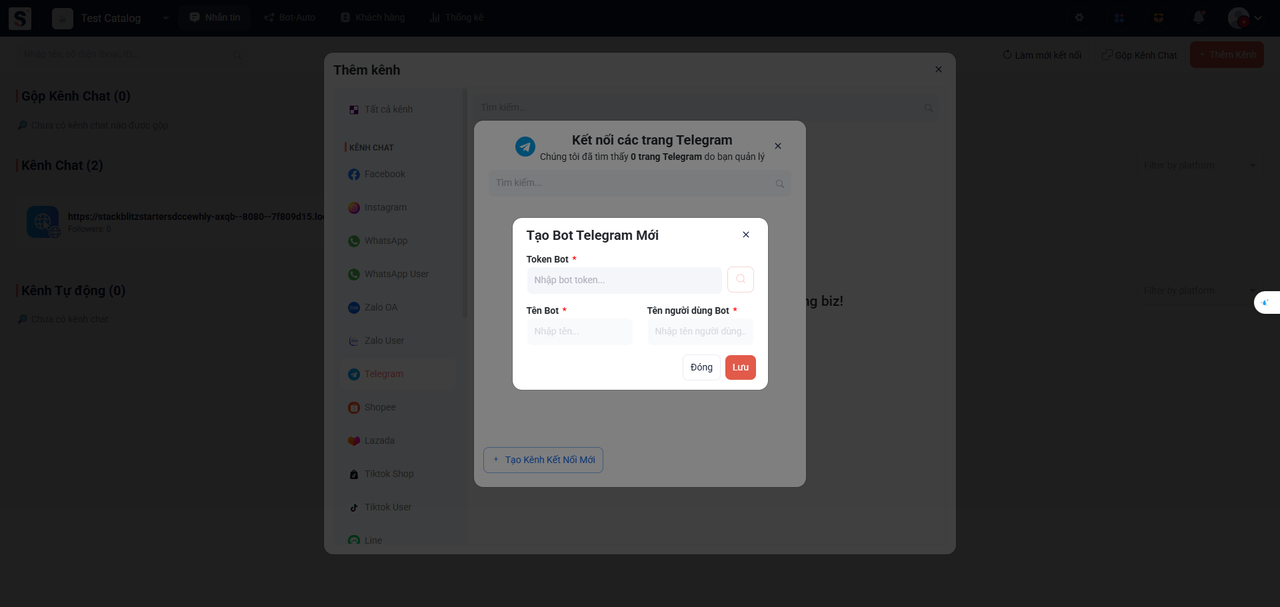
Task: Choose the WhatsApp channel icon
Action: pyautogui.click(x=354, y=241)
